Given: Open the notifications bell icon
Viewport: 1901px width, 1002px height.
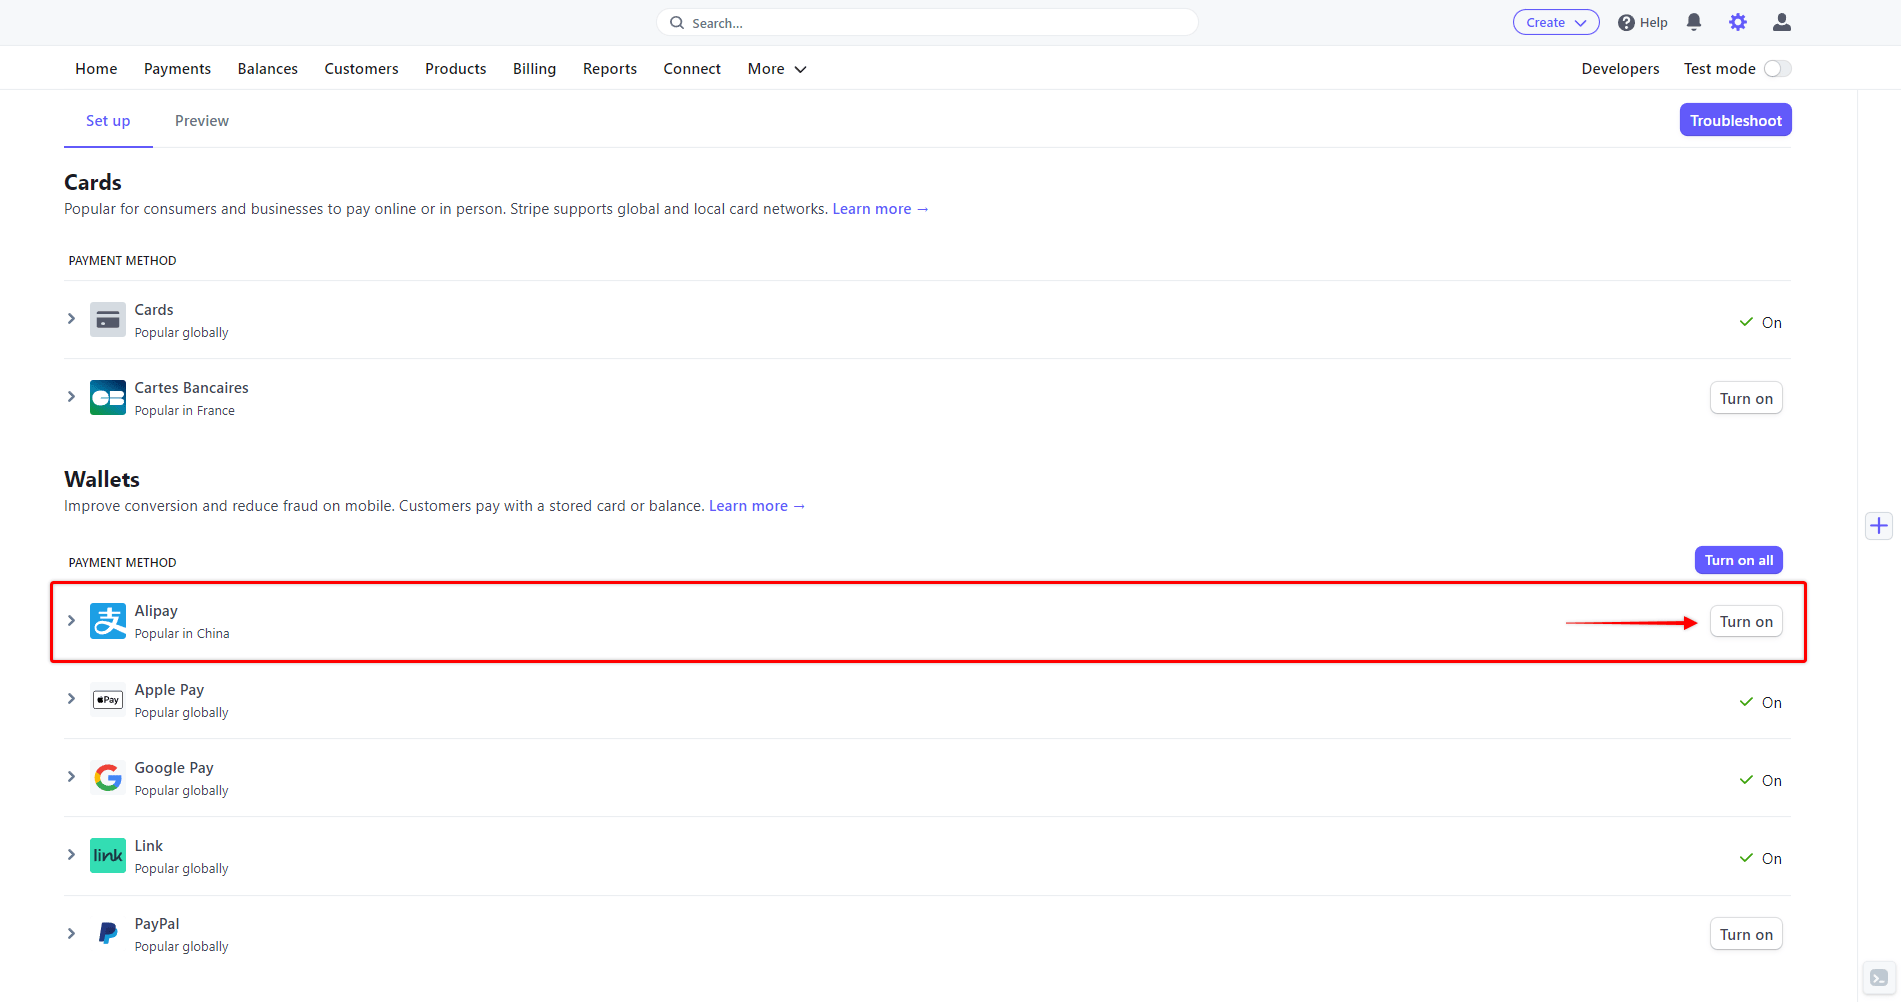Looking at the screenshot, I should tap(1694, 22).
